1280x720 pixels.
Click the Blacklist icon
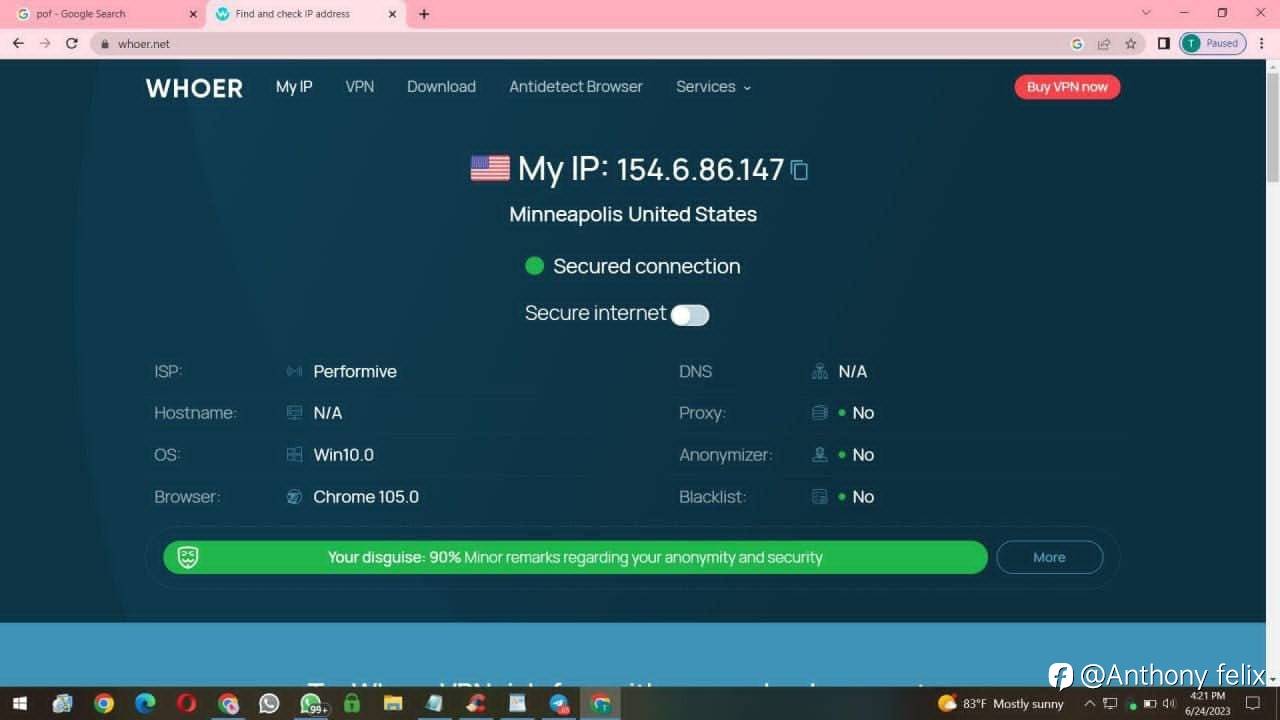[x=820, y=497]
